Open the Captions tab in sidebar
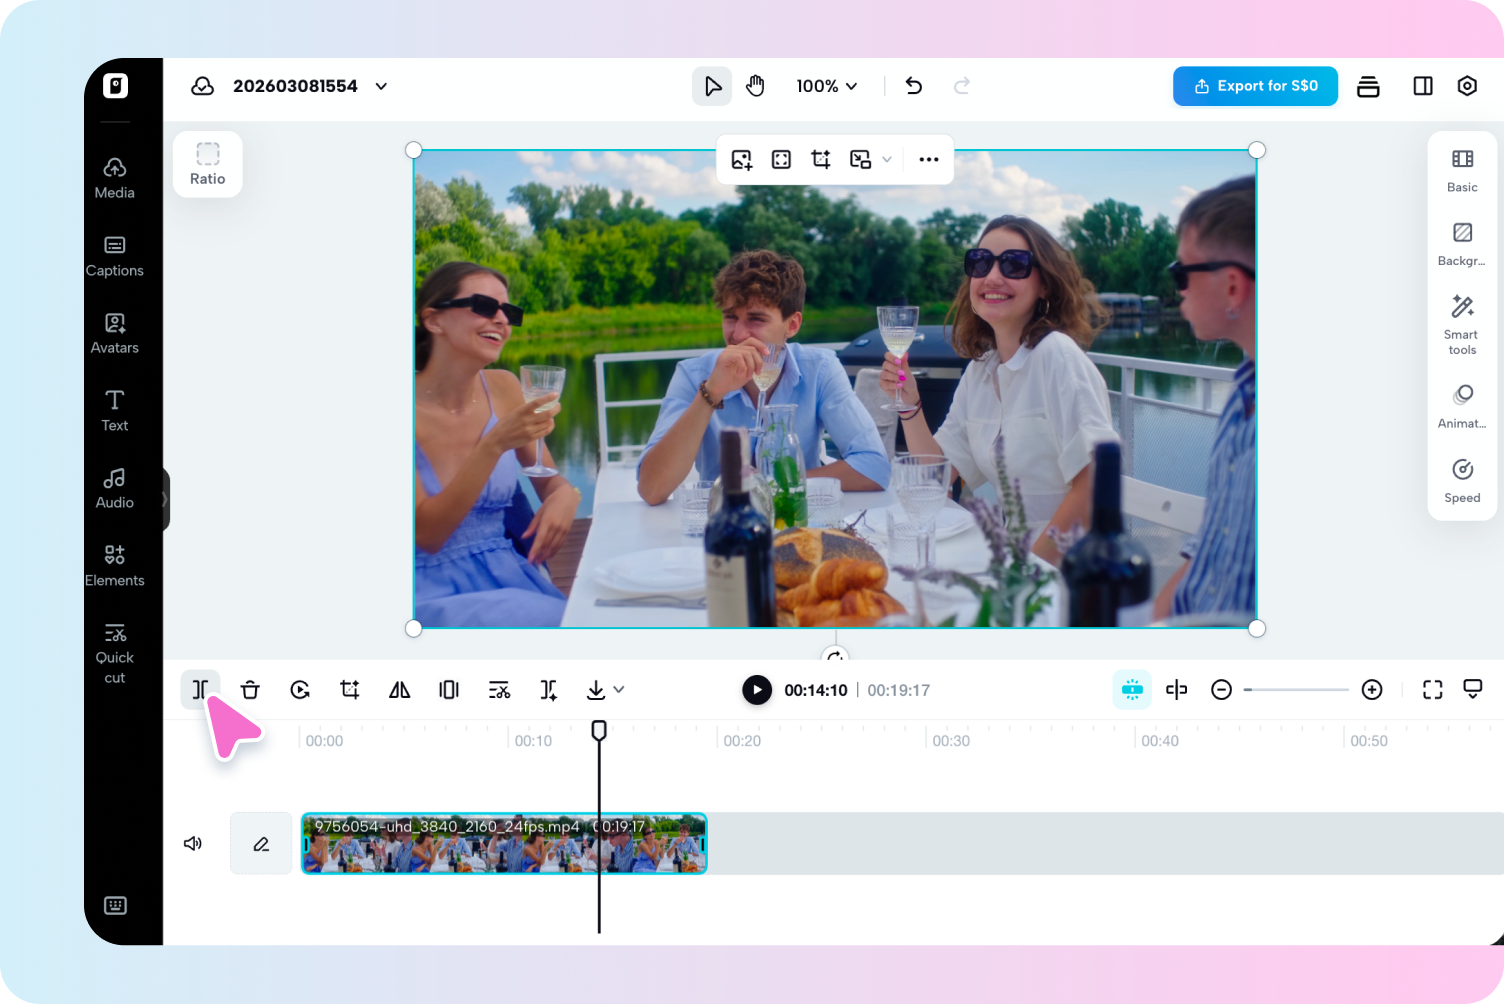Image resolution: width=1504 pixels, height=1004 pixels. 115,256
